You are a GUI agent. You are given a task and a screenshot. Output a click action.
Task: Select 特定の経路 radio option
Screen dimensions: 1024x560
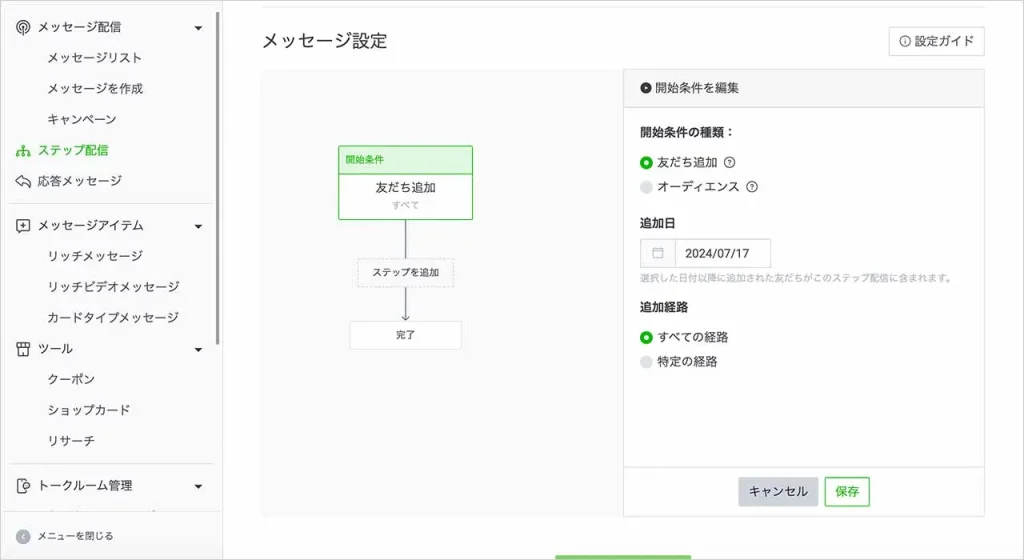click(647, 362)
